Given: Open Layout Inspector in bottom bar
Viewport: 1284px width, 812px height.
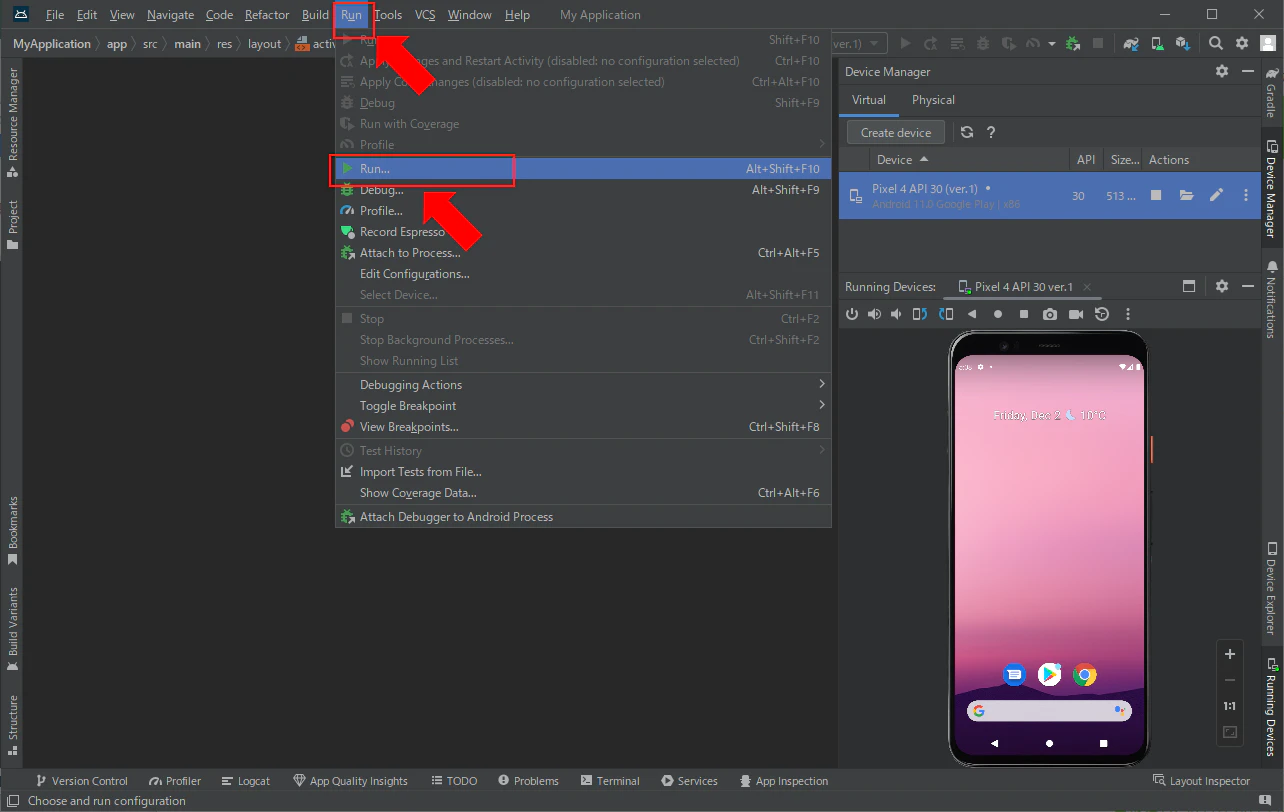Looking at the screenshot, I should click(x=1201, y=781).
